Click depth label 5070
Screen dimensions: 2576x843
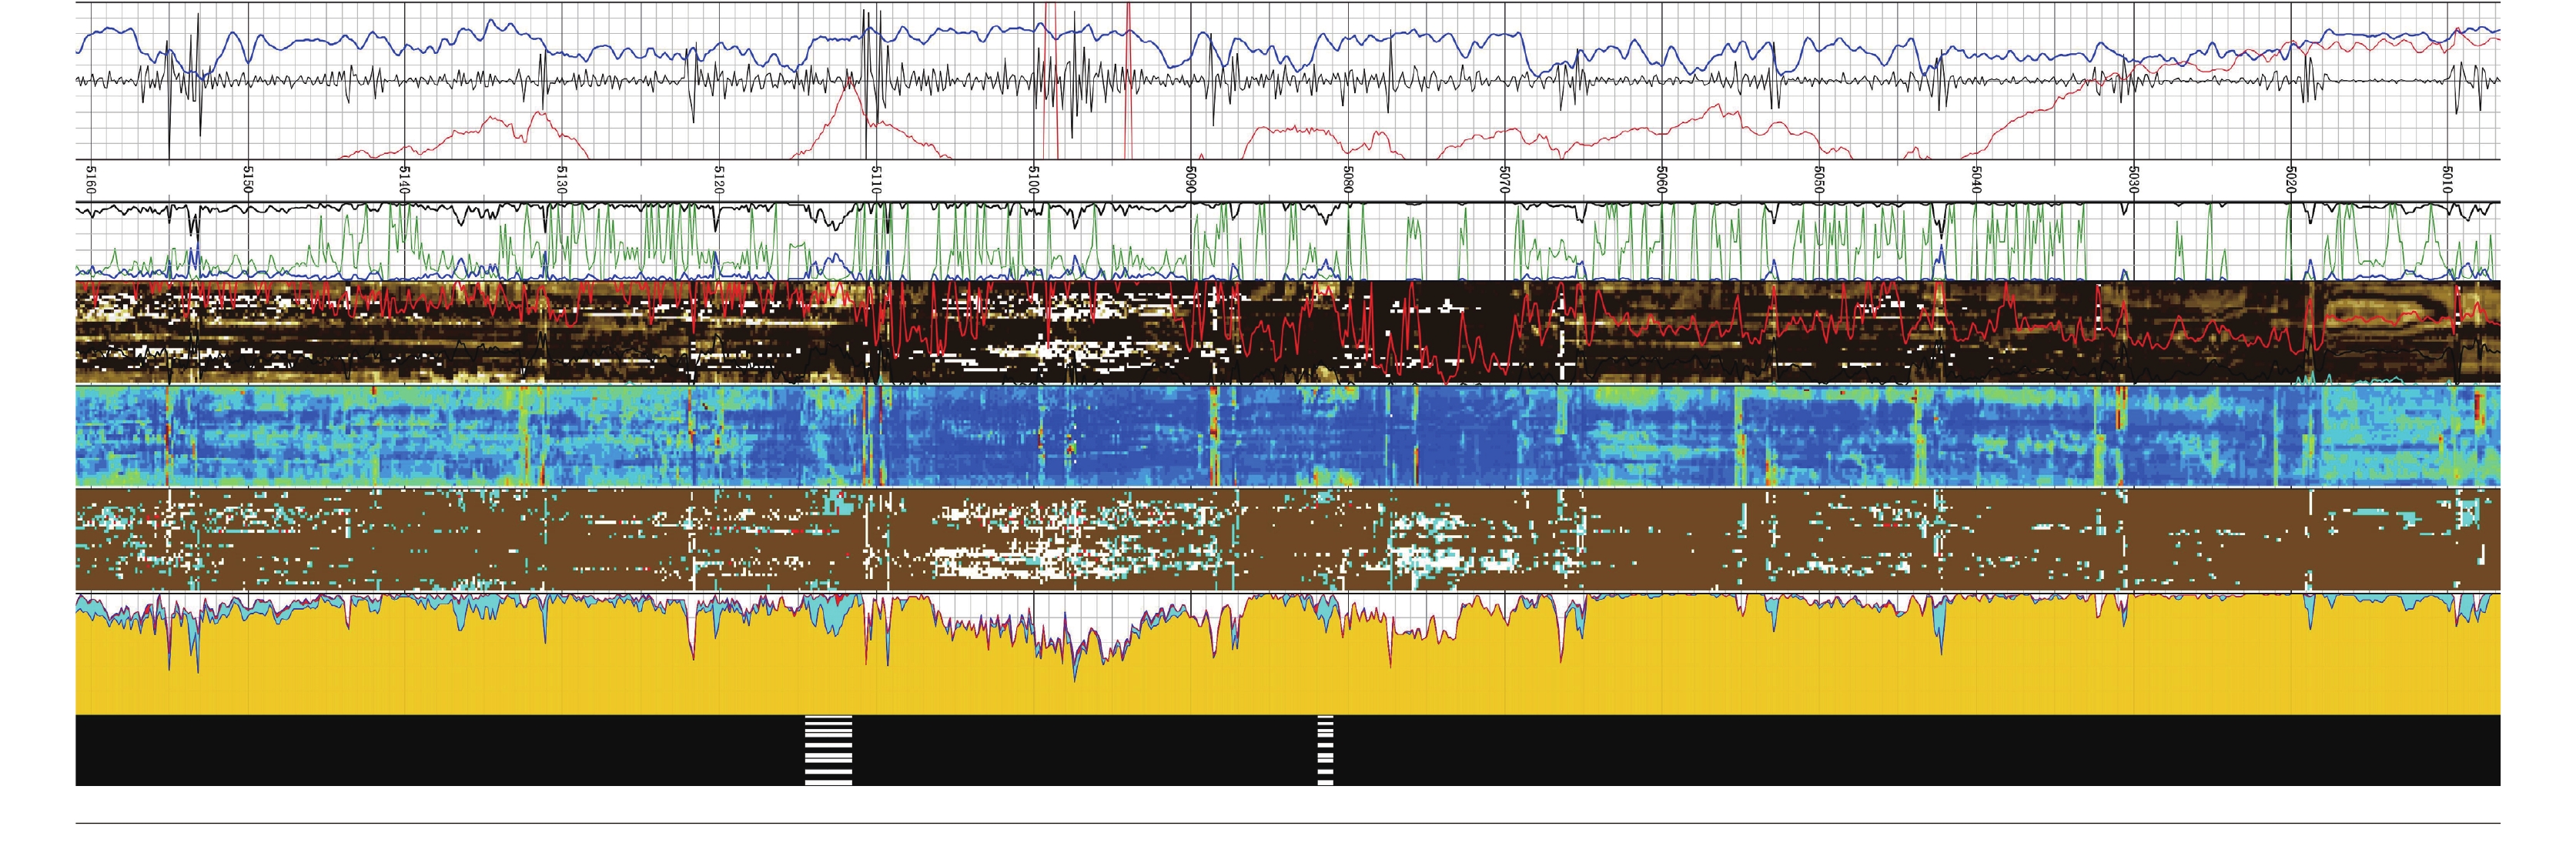coord(1504,182)
